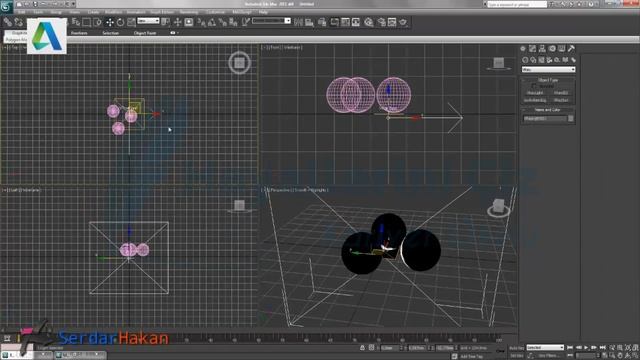The image size is (640, 360).
Task: Open the Curve Editor
Action: [x=345, y=22]
